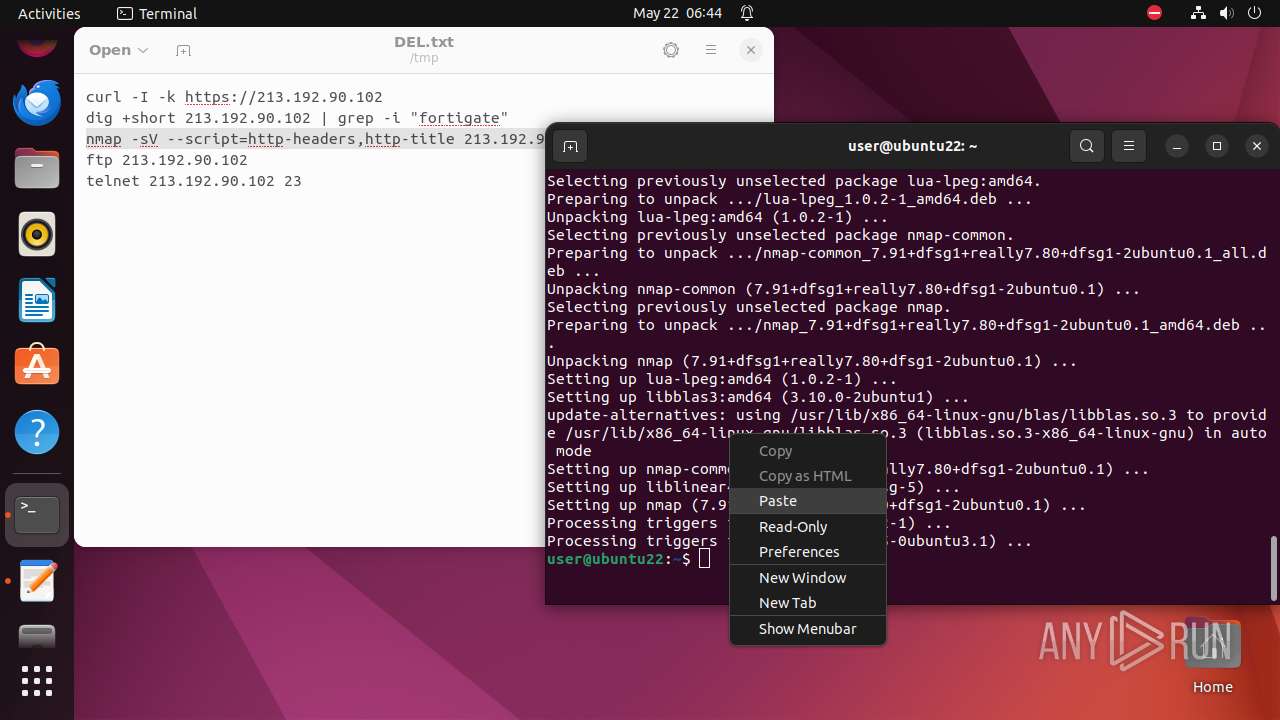
Task: Open the Activities overview
Action: pyautogui.click(x=49, y=13)
